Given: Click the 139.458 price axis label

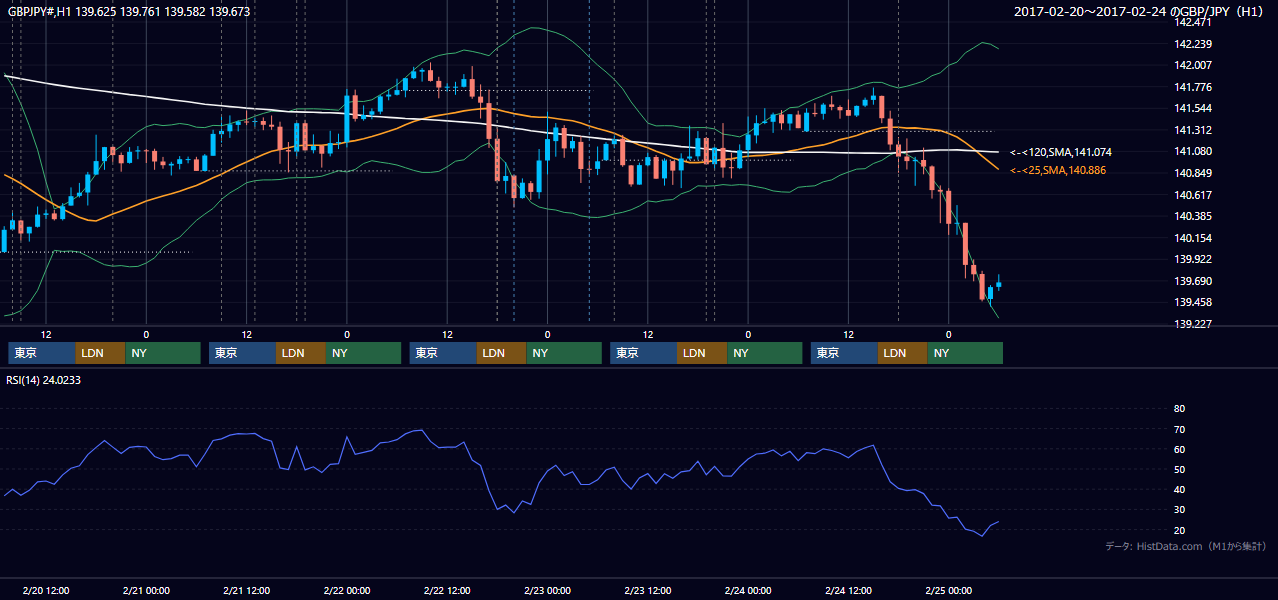Looking at the screenshot, I should point(1194,302).
